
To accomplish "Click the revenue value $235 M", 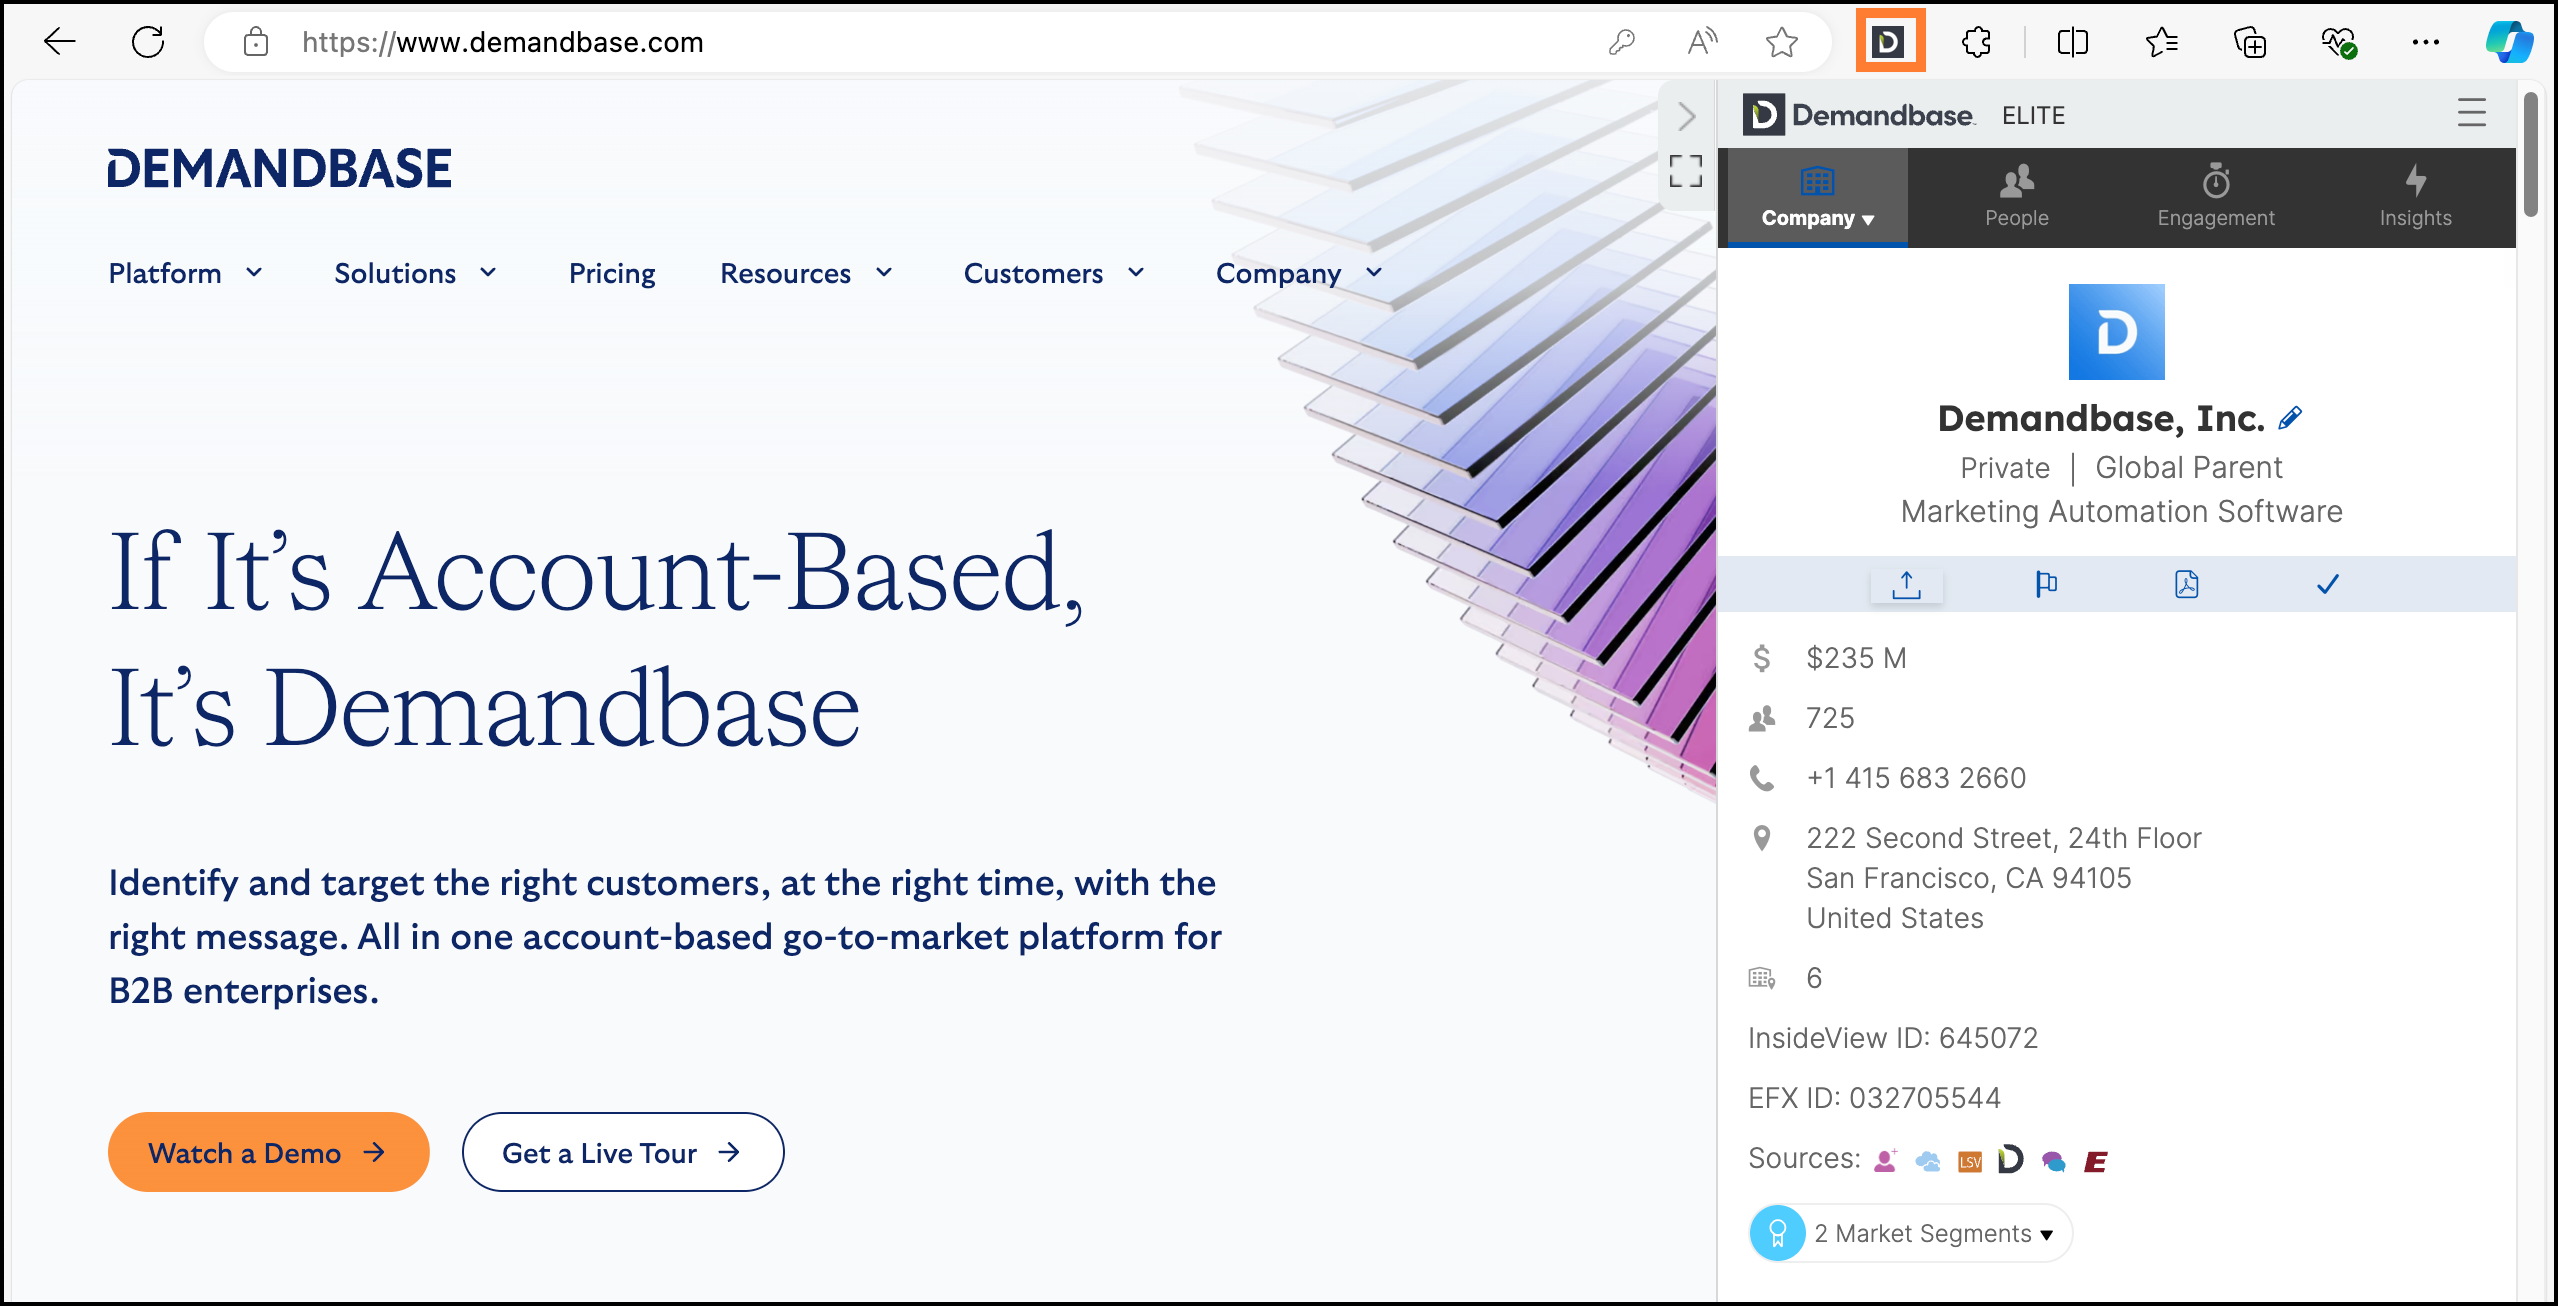I will [x=1856, y=658].
